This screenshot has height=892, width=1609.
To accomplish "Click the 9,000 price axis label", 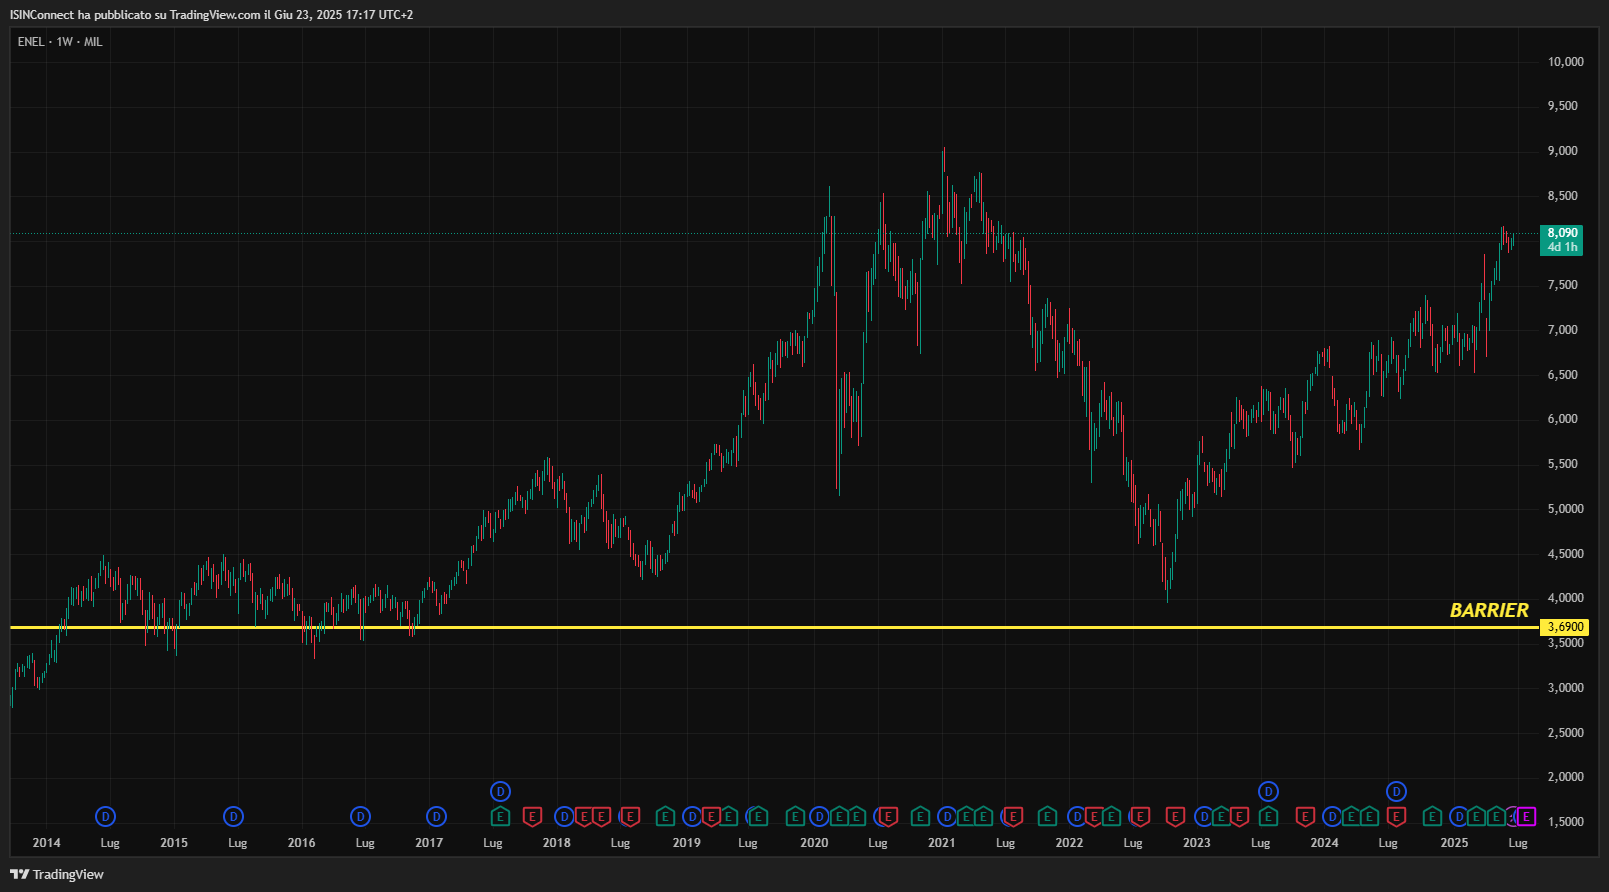I will pos(1563,151).
